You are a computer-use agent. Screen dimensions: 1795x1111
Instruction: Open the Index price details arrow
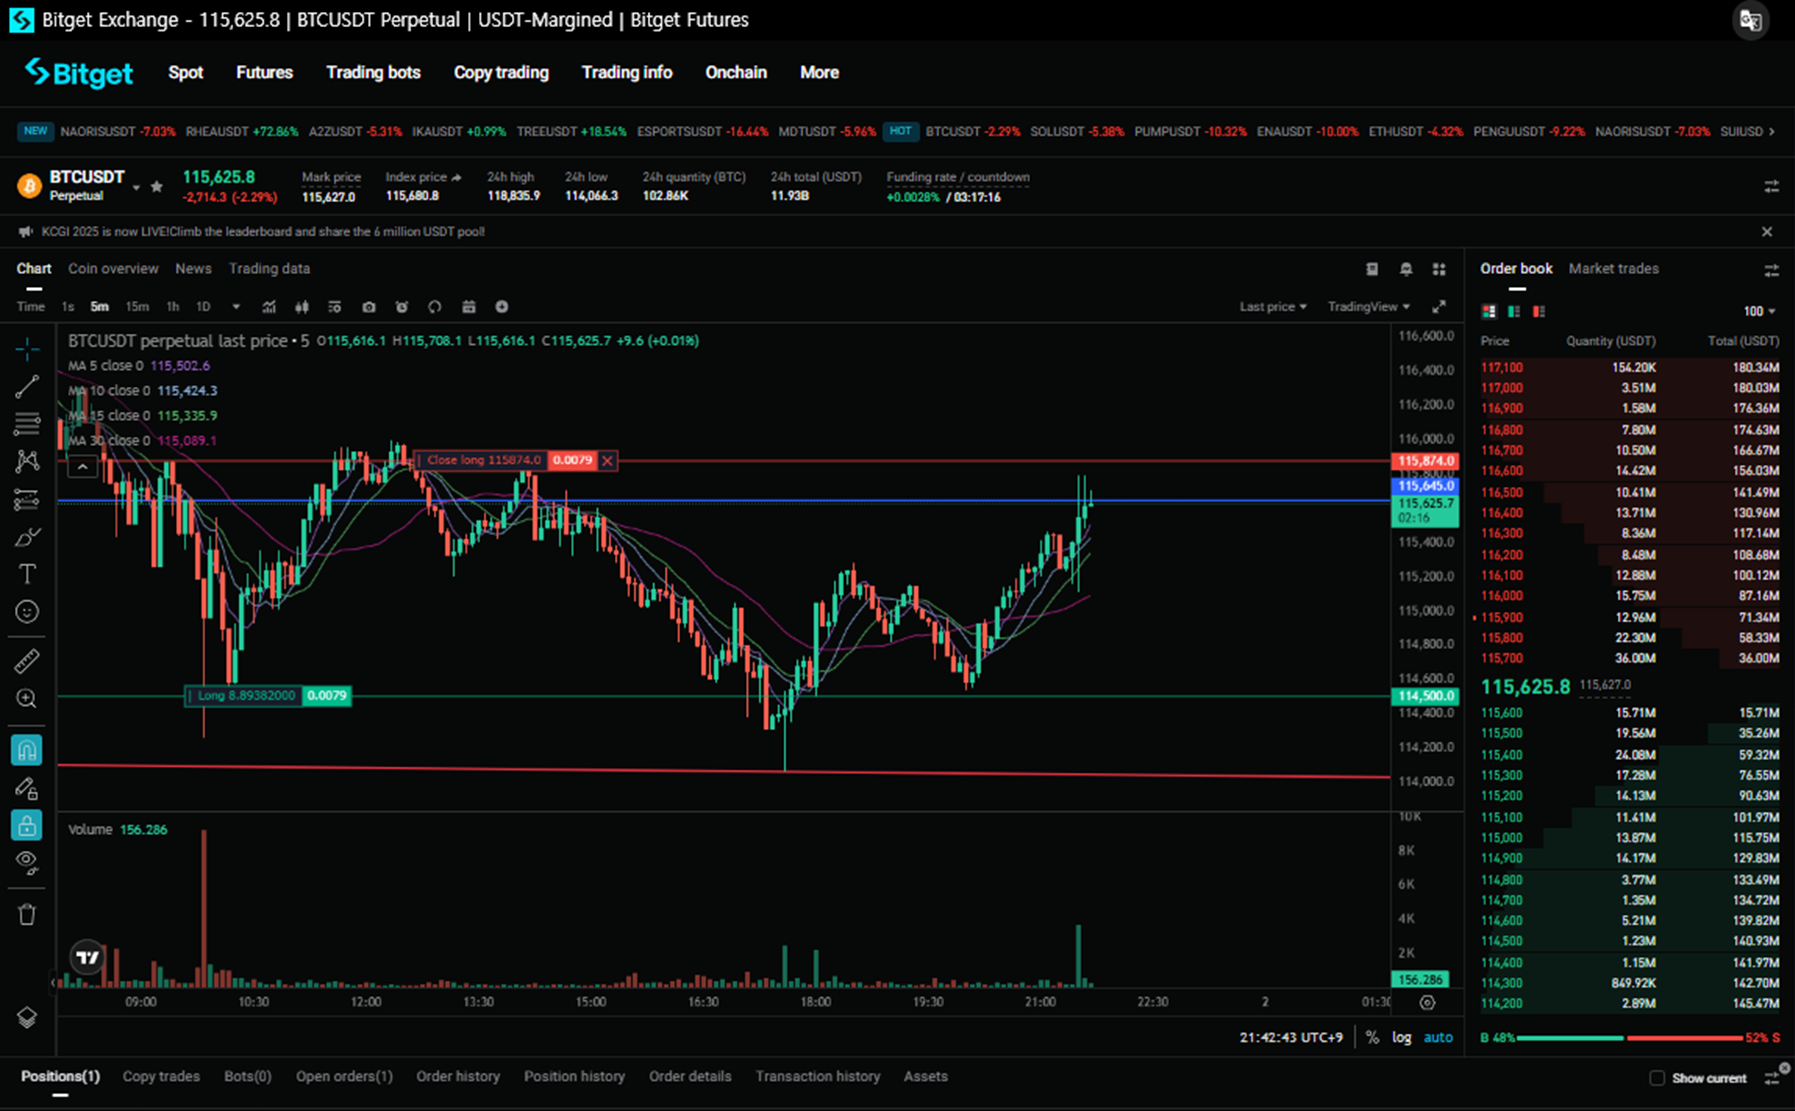pyautogui.click(x=457, y=177)
